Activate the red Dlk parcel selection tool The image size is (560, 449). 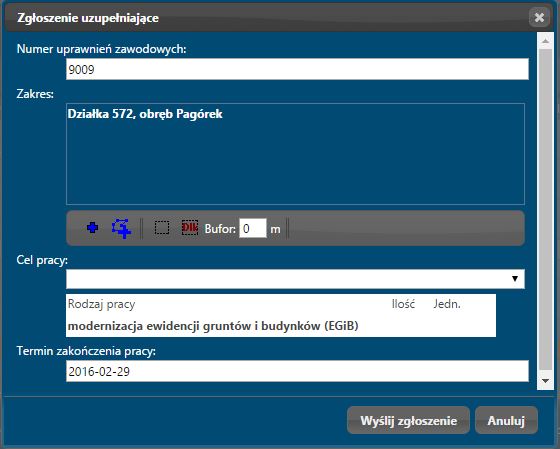click(190, 228)
